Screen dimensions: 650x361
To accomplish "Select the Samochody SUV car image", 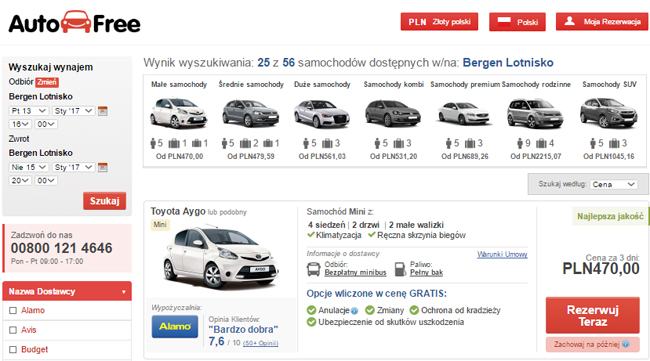I will pyautogui.click(x=609, y=112).
